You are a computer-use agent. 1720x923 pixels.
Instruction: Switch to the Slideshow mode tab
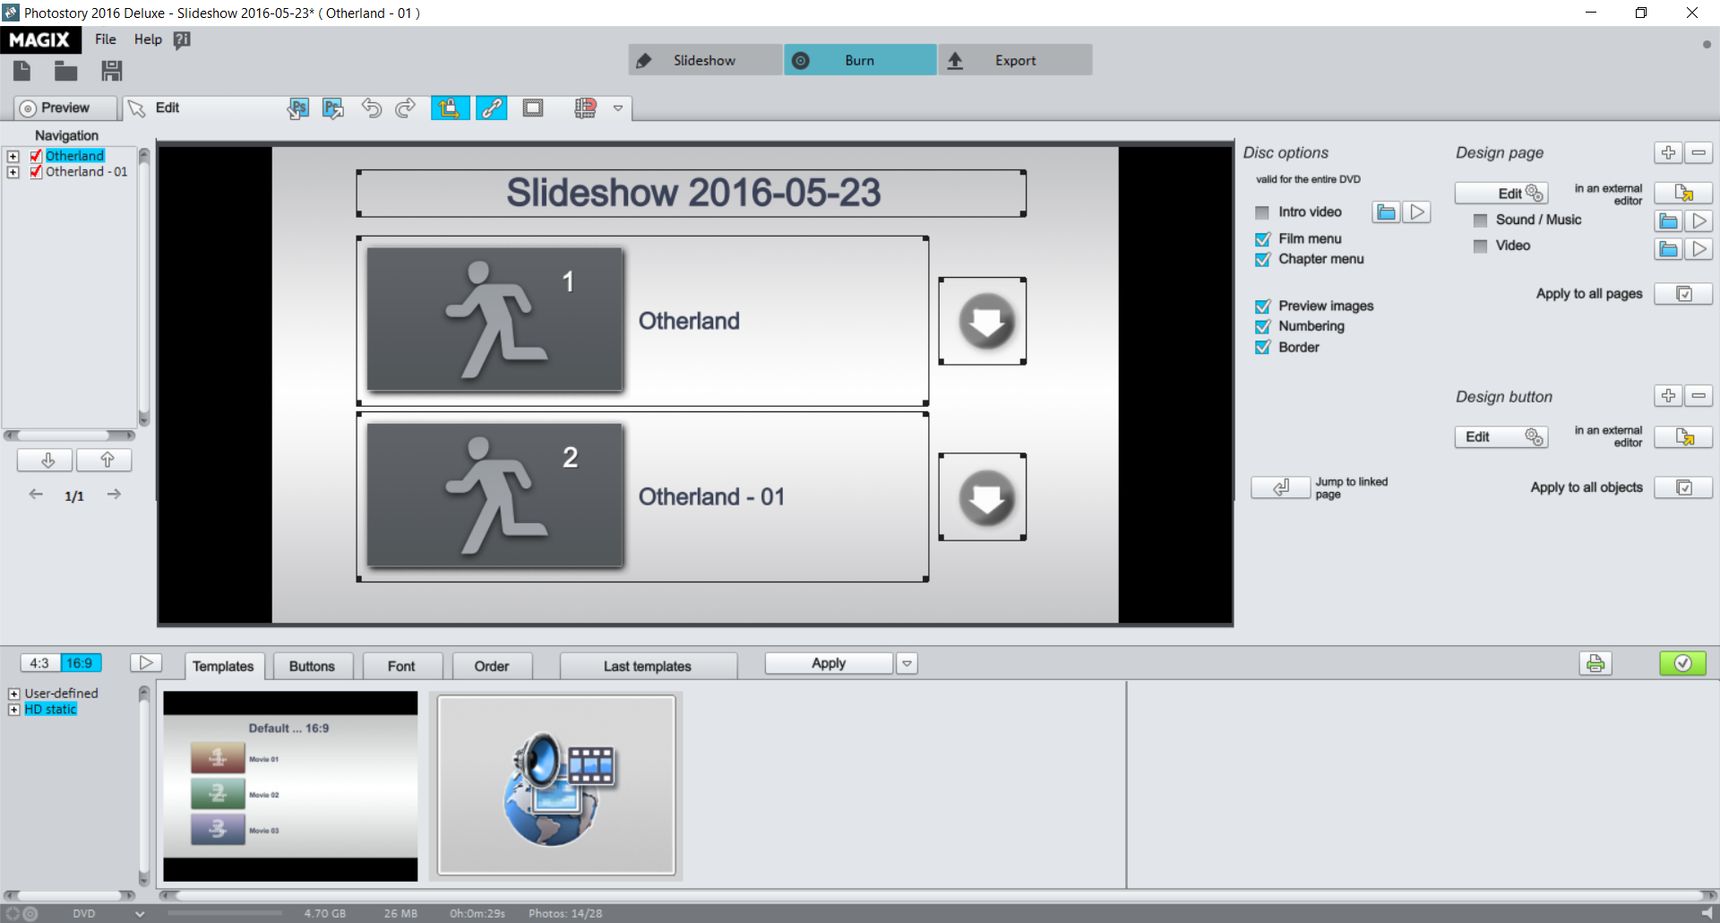pyautogui.click(x=705, y=60)
